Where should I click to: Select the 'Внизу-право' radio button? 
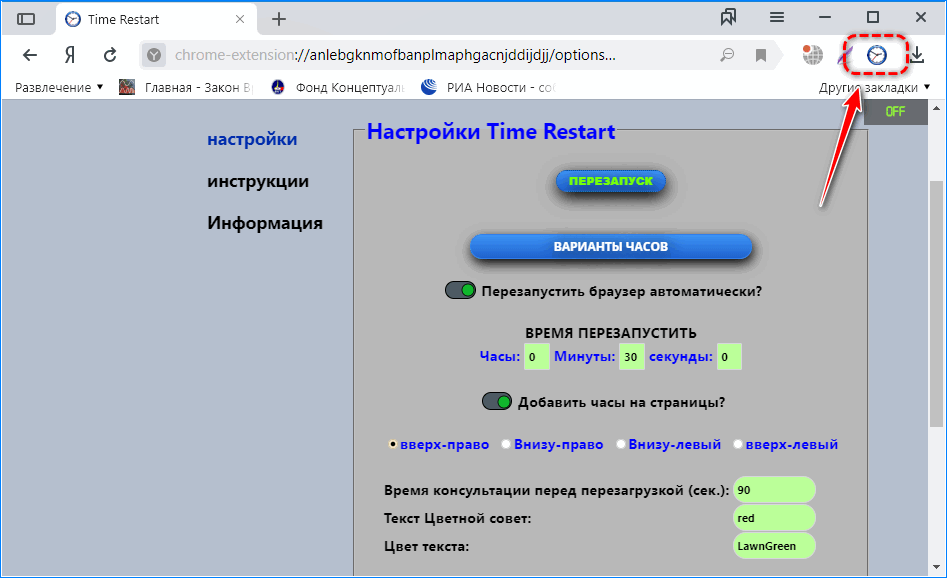(x=506, y=444)
